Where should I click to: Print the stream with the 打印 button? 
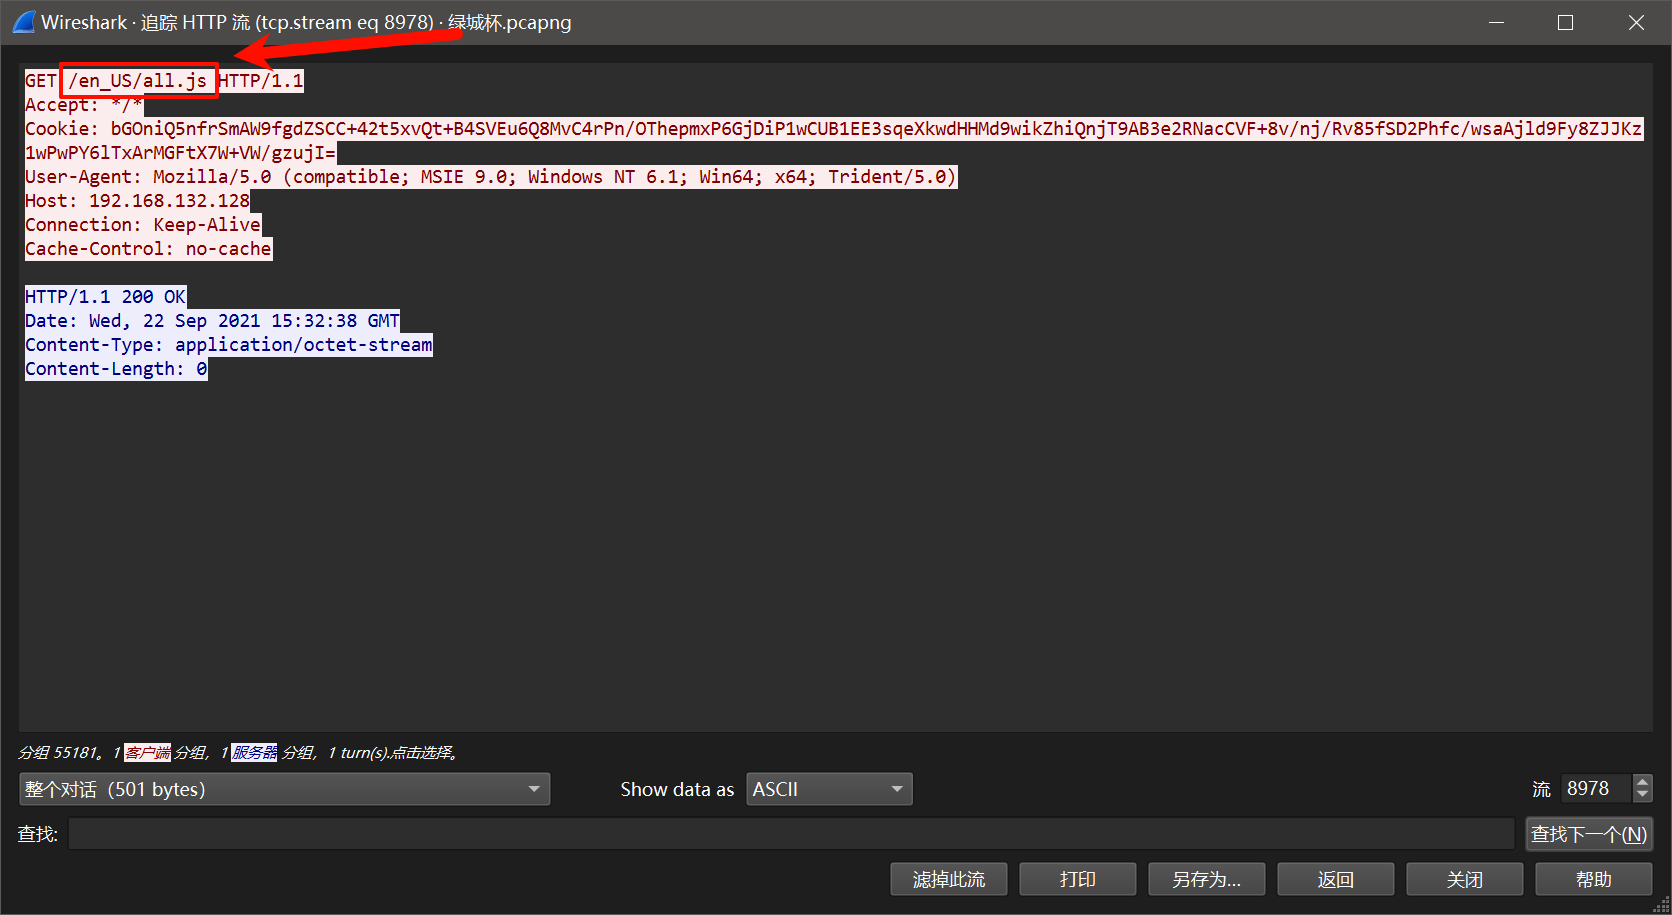1077,879
